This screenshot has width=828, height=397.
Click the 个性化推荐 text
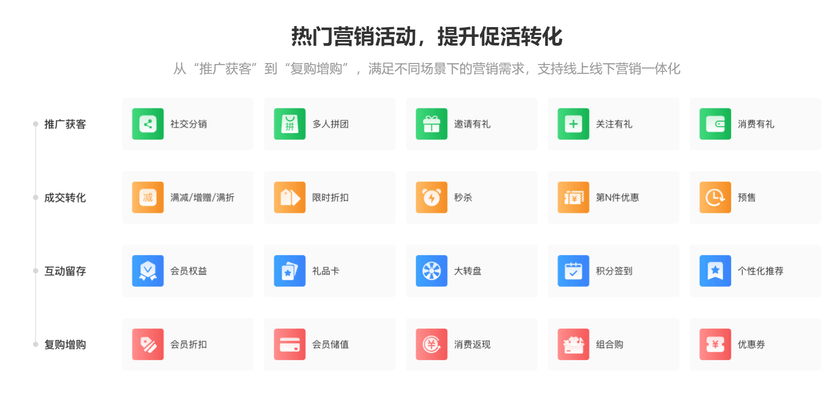click(761, 271)
